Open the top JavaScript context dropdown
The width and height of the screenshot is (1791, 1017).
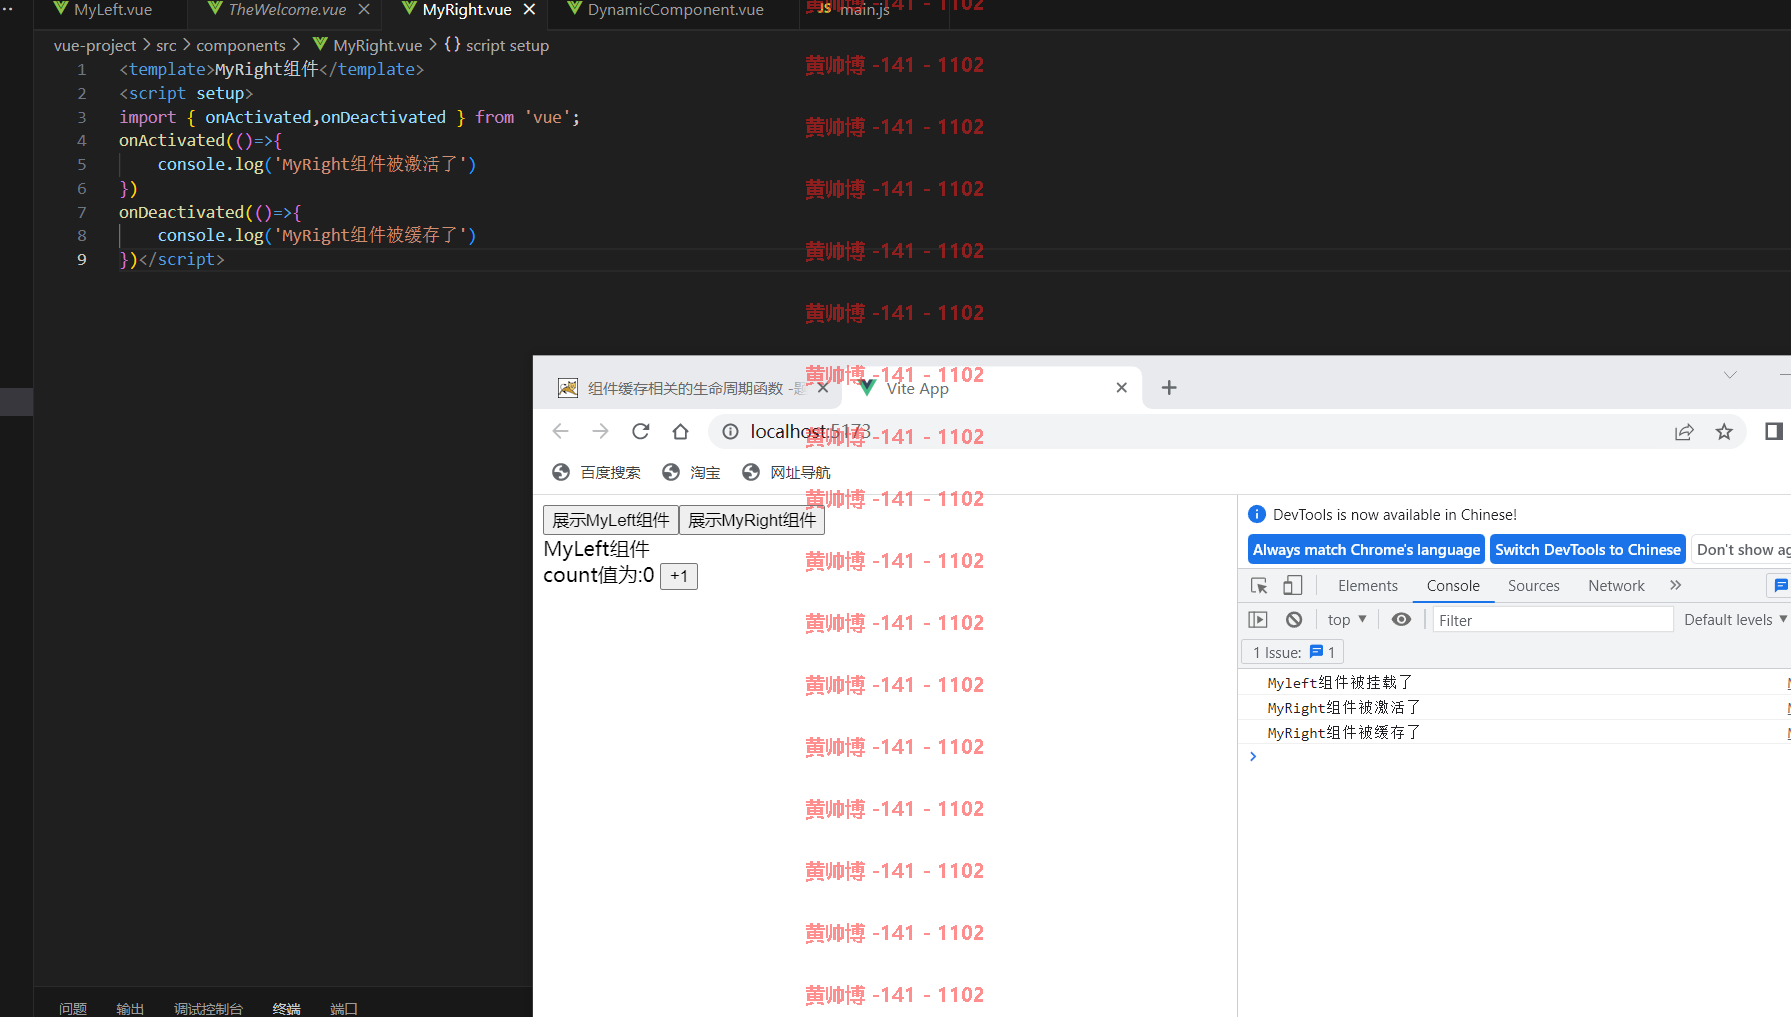coord(1347,620)
